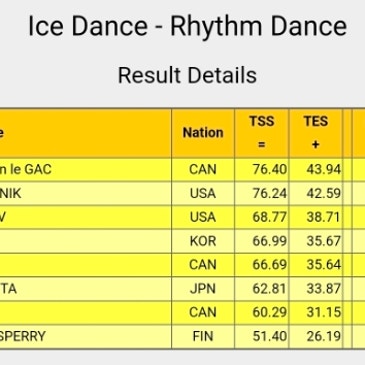Select the TSS score 62.81

tap(269, 288)
